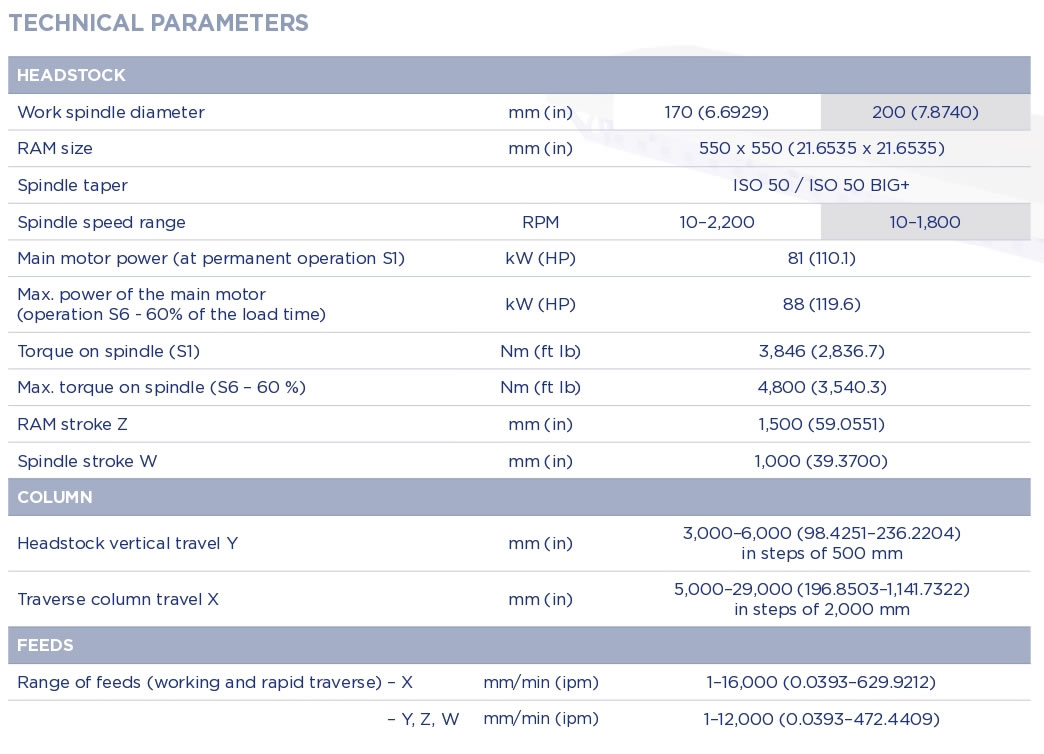Click the 170 (6.6929) spindle diameter cell
This screenshot has width=1044, height=754.
pos(716,112)
